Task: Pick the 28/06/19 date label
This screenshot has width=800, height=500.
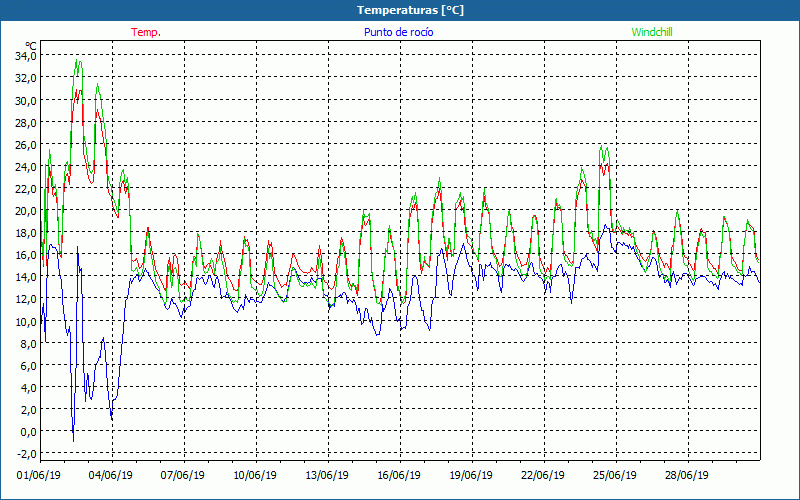Action: 688,475
